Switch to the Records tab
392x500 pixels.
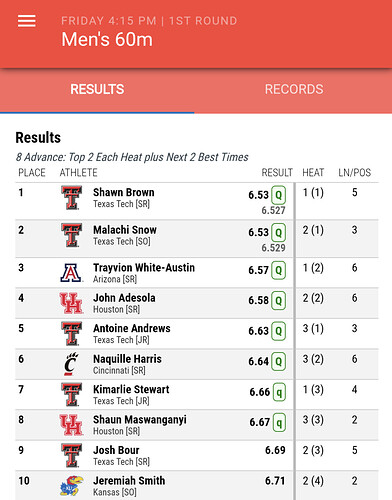294,89
